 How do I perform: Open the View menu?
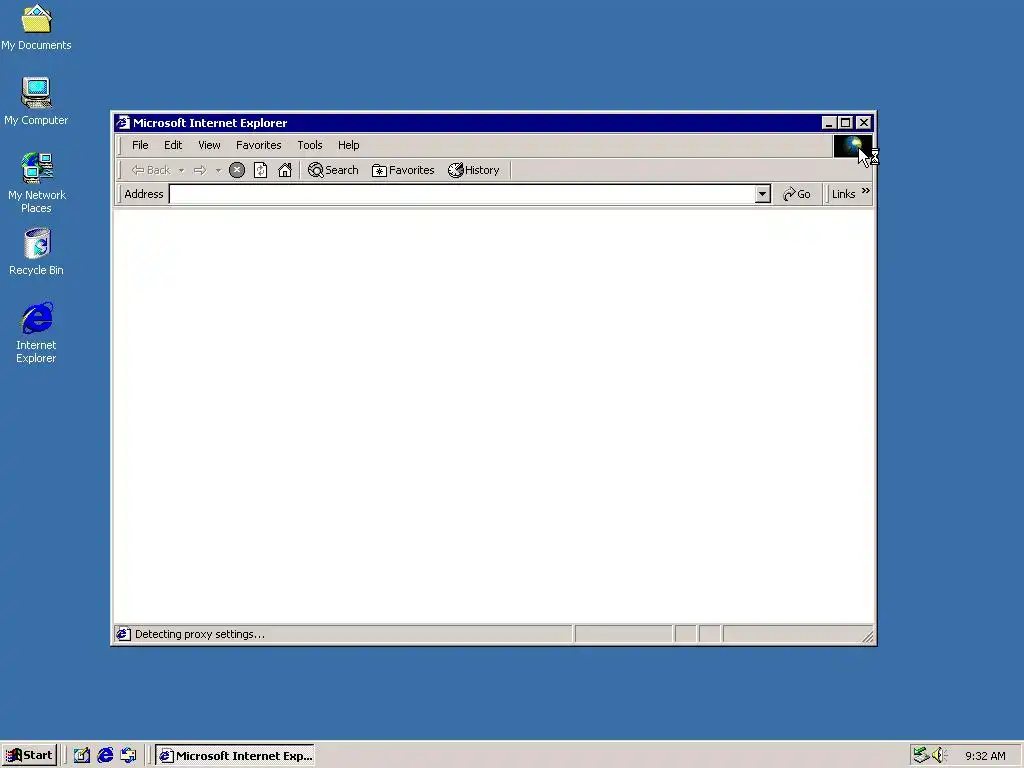click(x=210, y=145)
